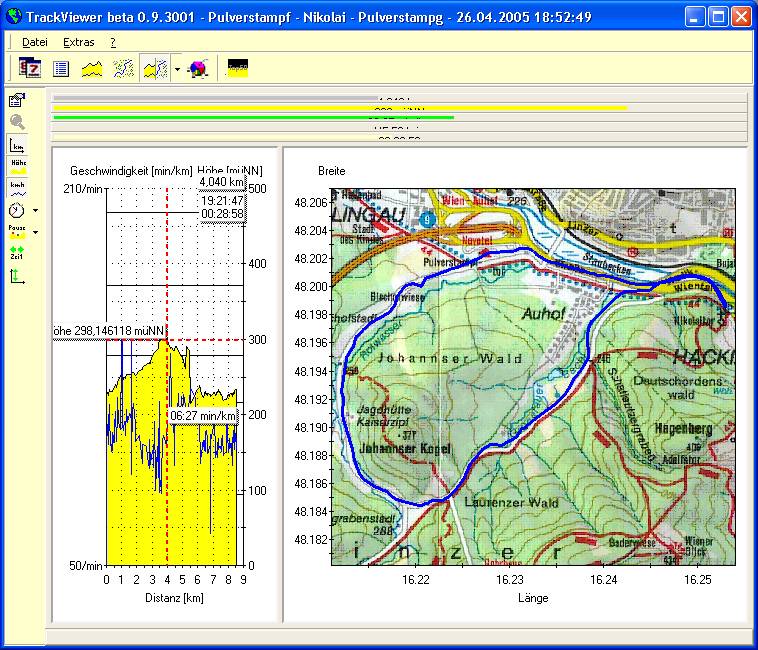Click the green axis scaling icon

point(17,277)
